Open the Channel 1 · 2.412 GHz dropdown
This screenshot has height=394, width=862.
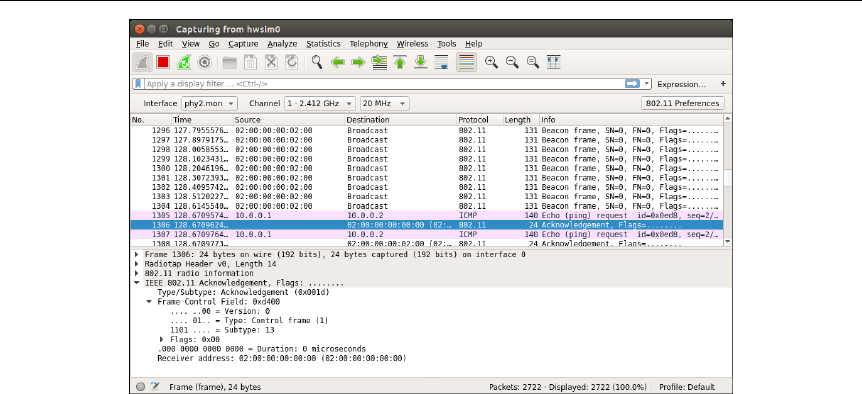coord(319,103)
